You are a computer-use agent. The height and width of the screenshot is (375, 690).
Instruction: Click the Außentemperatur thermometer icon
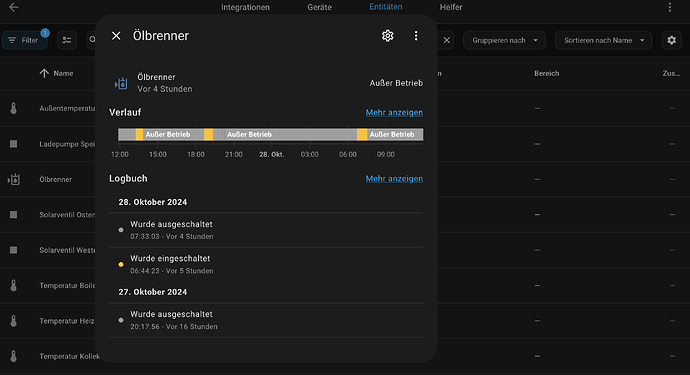[x=14, y=108]
